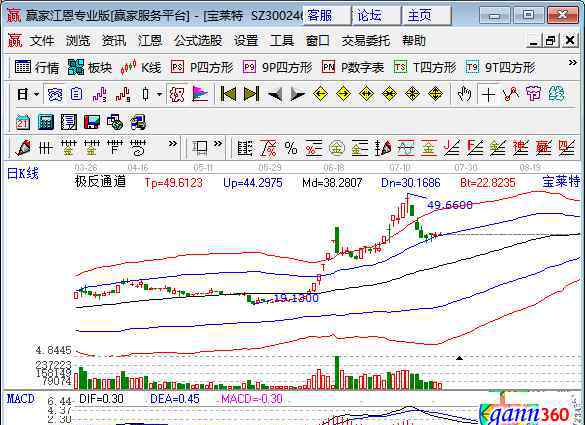Click the red step chart 9 icon
The width and height of the screenshot is (585, 425).
(x=123, y=94)
